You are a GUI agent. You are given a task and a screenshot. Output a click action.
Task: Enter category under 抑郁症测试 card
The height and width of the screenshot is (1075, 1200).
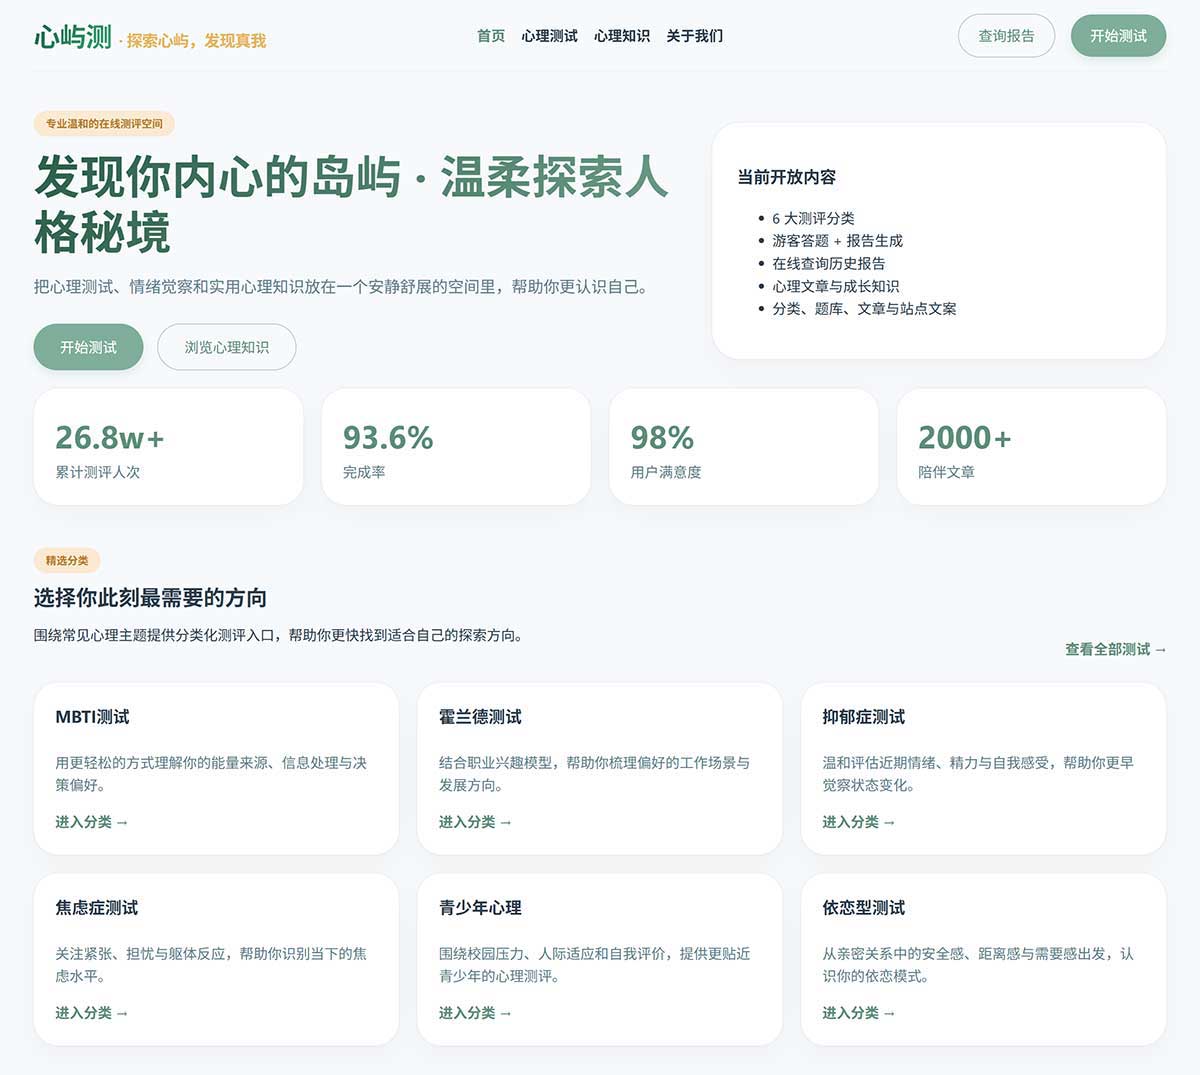[x=859, y=822]
